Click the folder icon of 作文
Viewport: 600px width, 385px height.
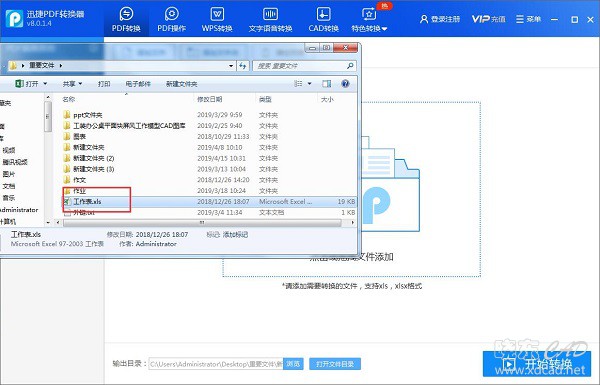click(67, 179)
